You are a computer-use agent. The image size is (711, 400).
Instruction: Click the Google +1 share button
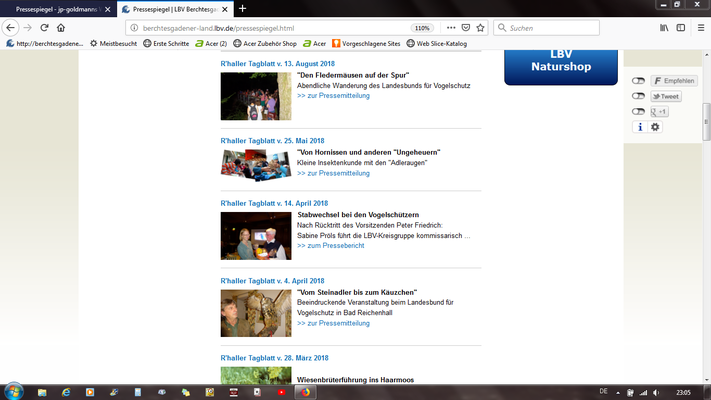click(659, 112)
